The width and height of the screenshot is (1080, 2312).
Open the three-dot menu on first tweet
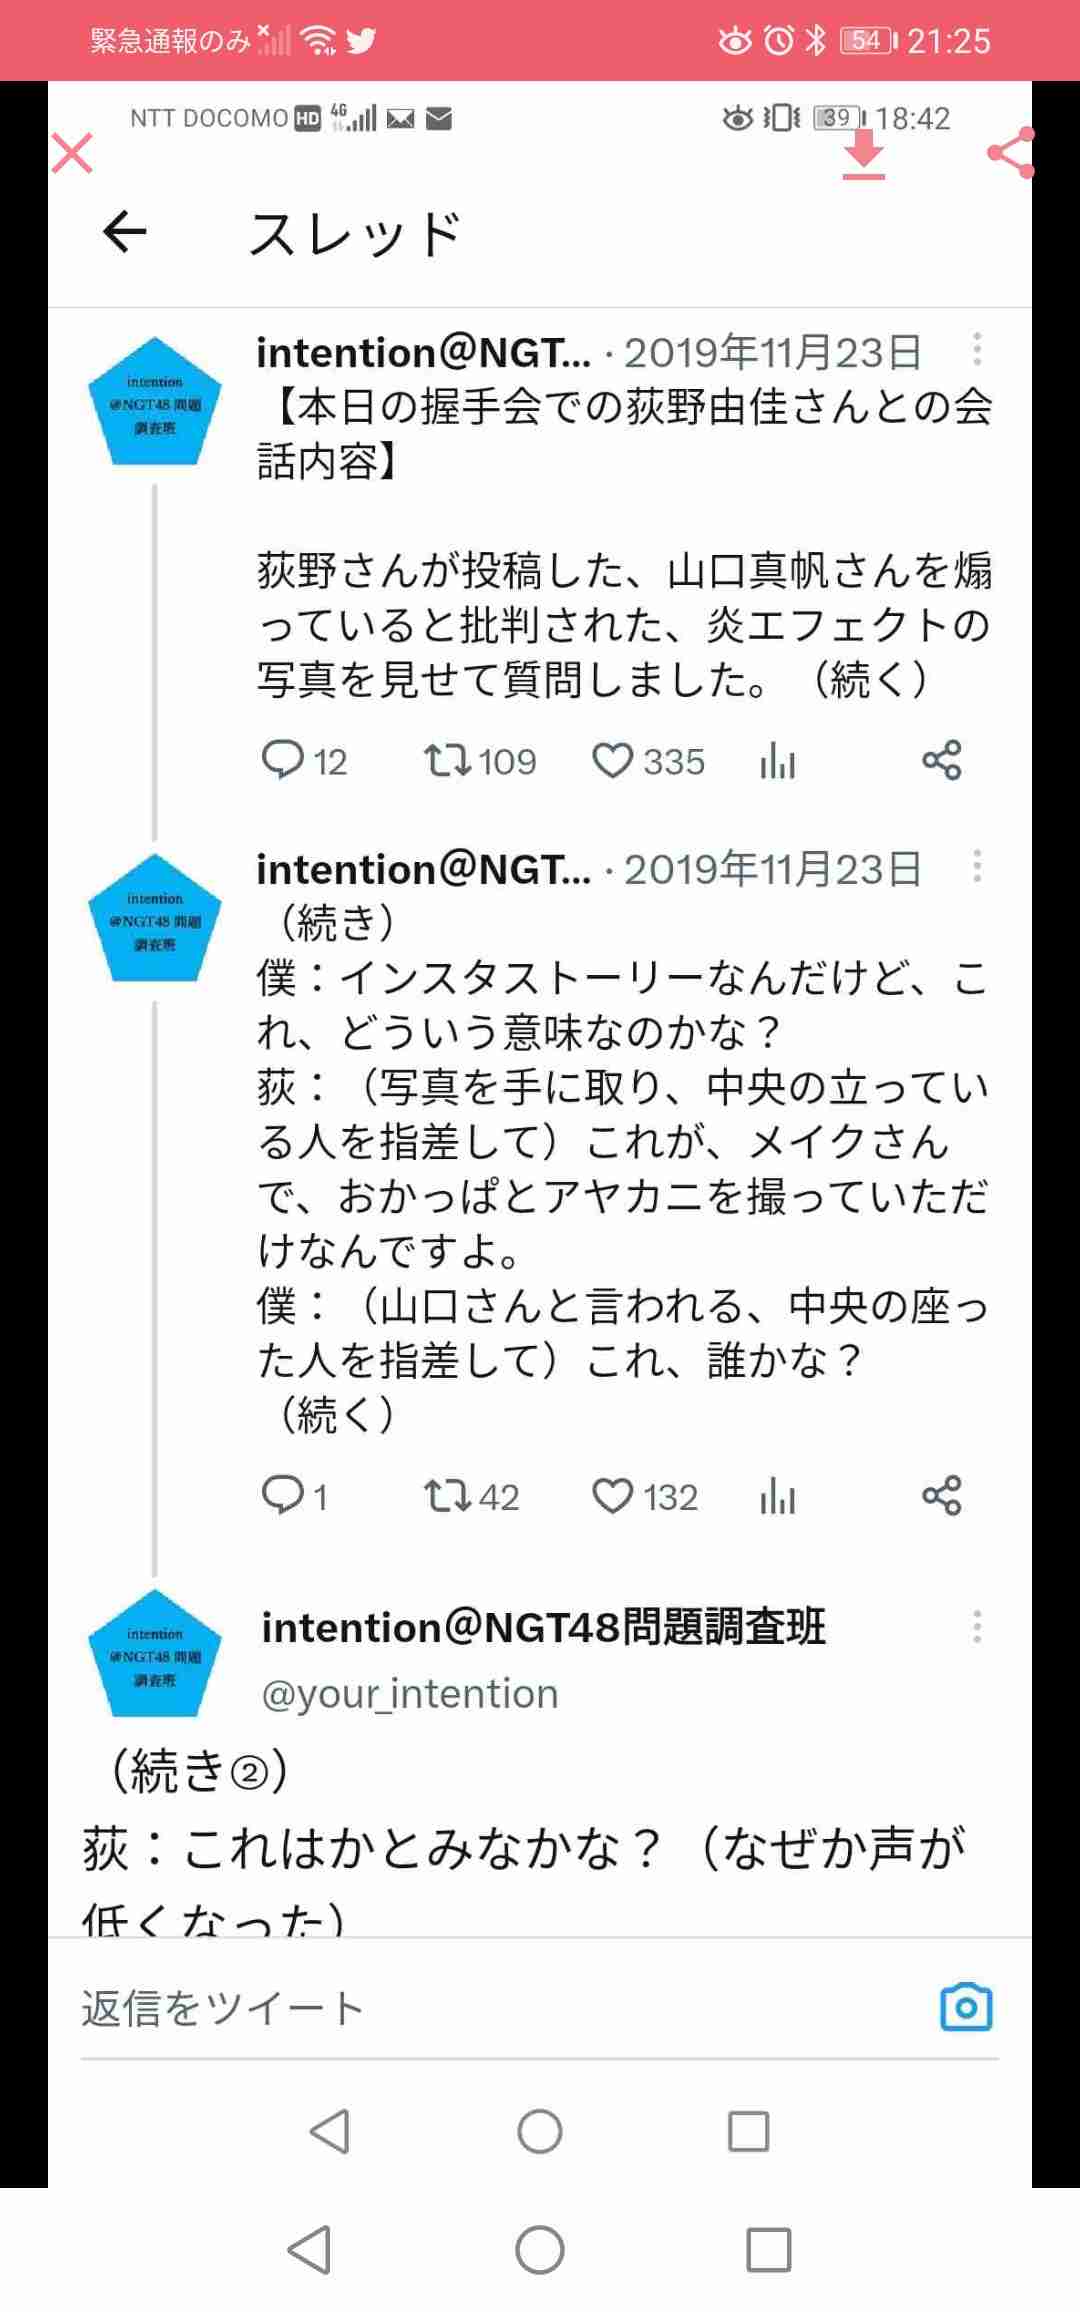(977, 350)
